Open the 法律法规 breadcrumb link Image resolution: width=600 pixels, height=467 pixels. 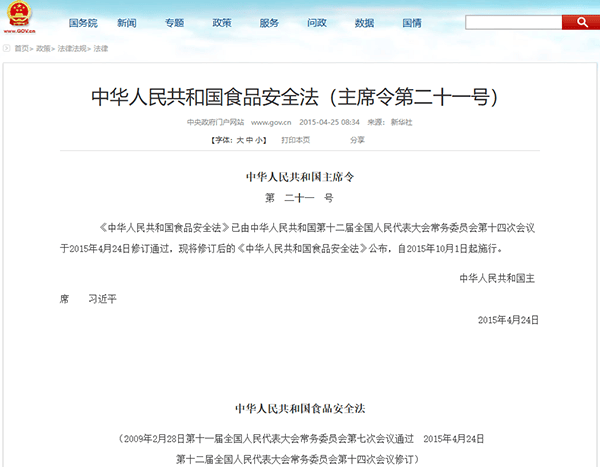click(71, 47)
